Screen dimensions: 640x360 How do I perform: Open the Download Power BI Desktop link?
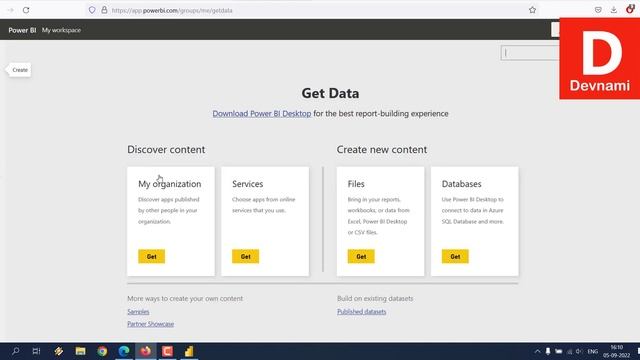(x=262, y=113)
